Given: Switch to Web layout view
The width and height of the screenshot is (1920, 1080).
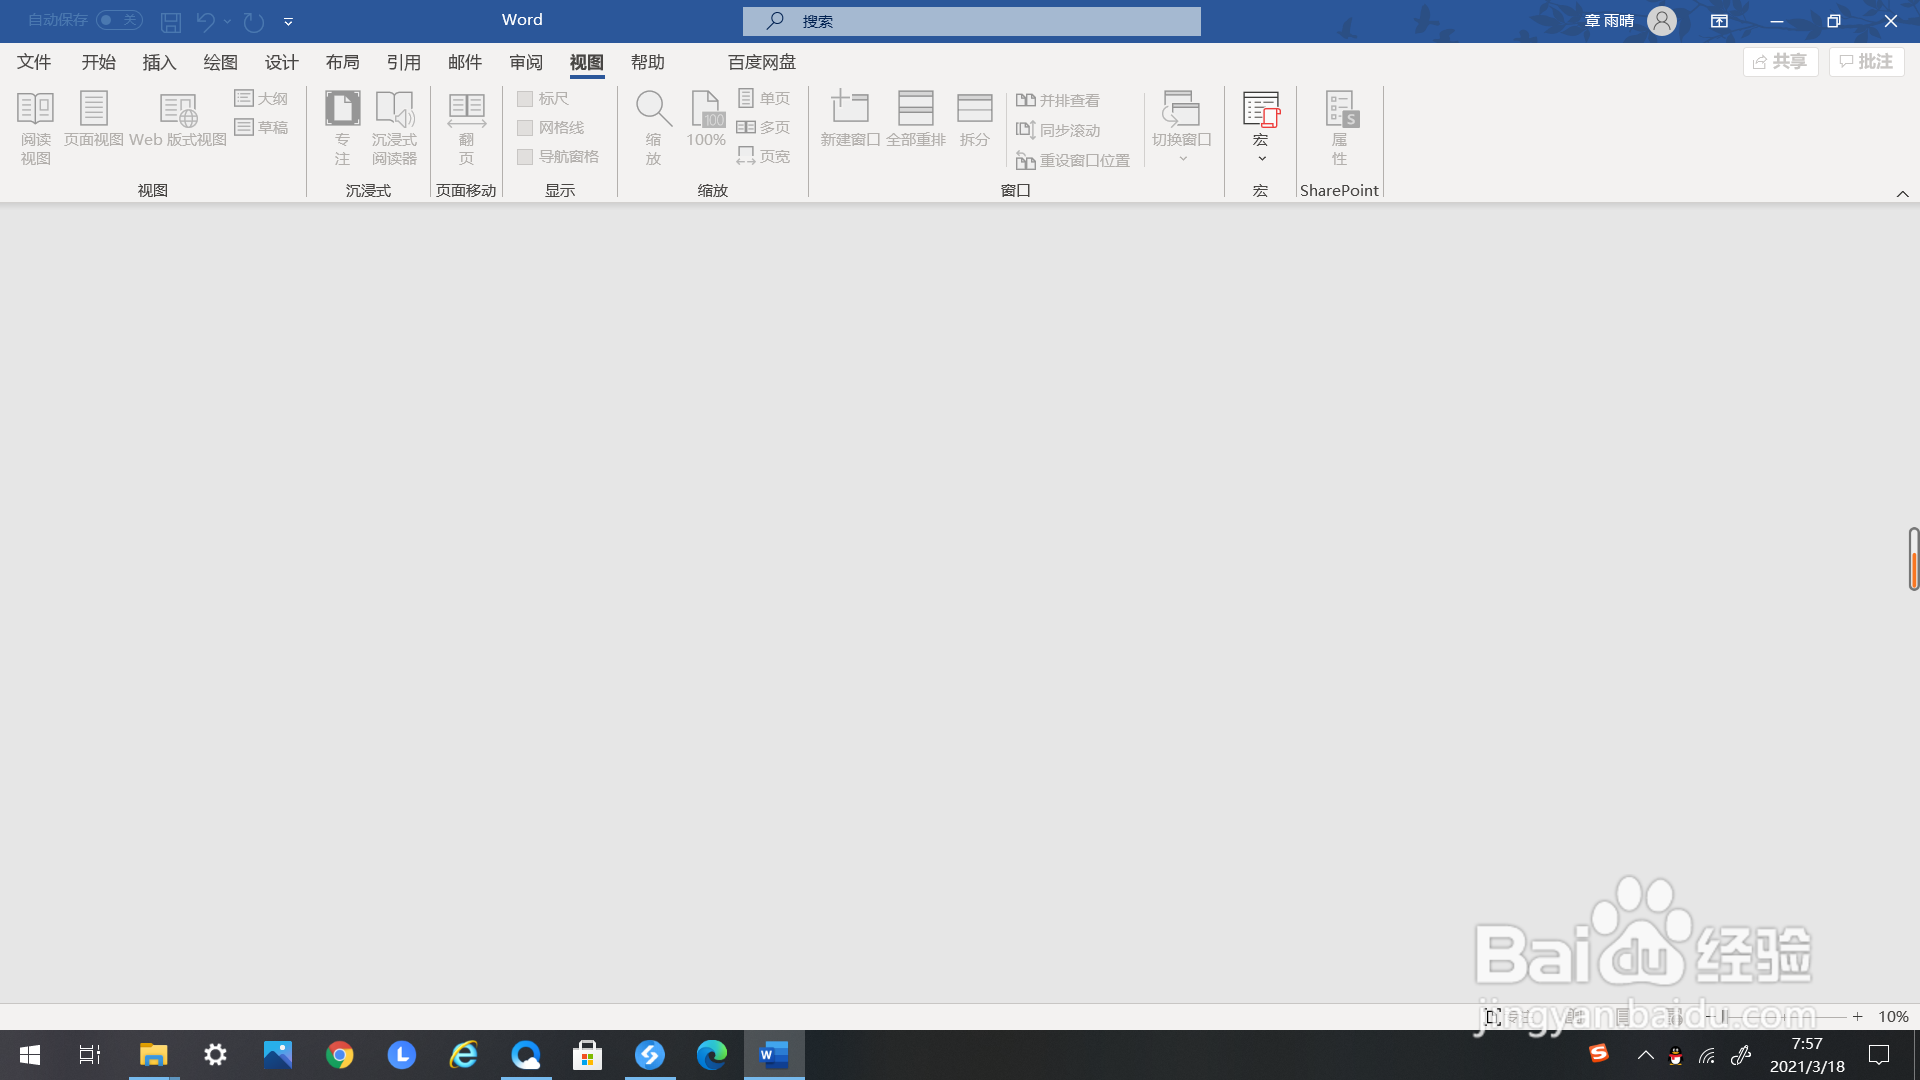Looking at the screenshot, I should coord(178,120).
